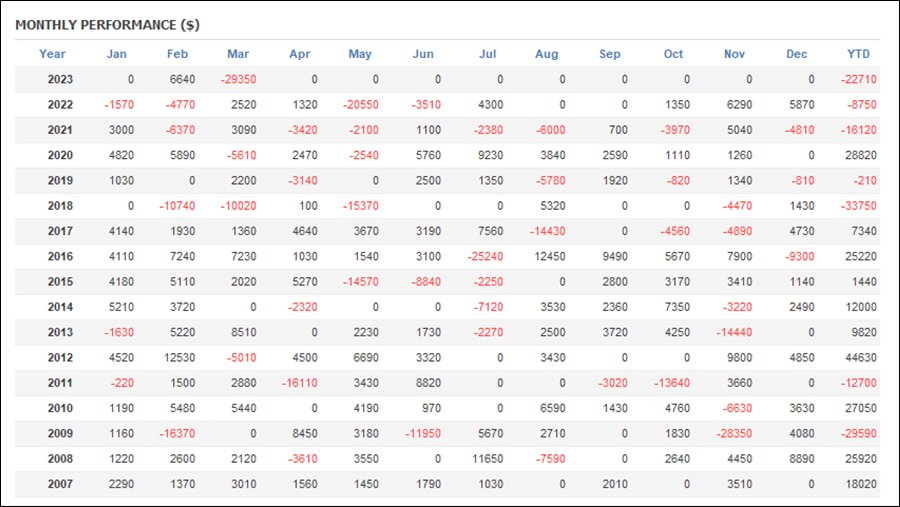Select the 2023 year row label
Image resolution: width=900 pixels, height=507 pixels.
(x=60, y=79)
